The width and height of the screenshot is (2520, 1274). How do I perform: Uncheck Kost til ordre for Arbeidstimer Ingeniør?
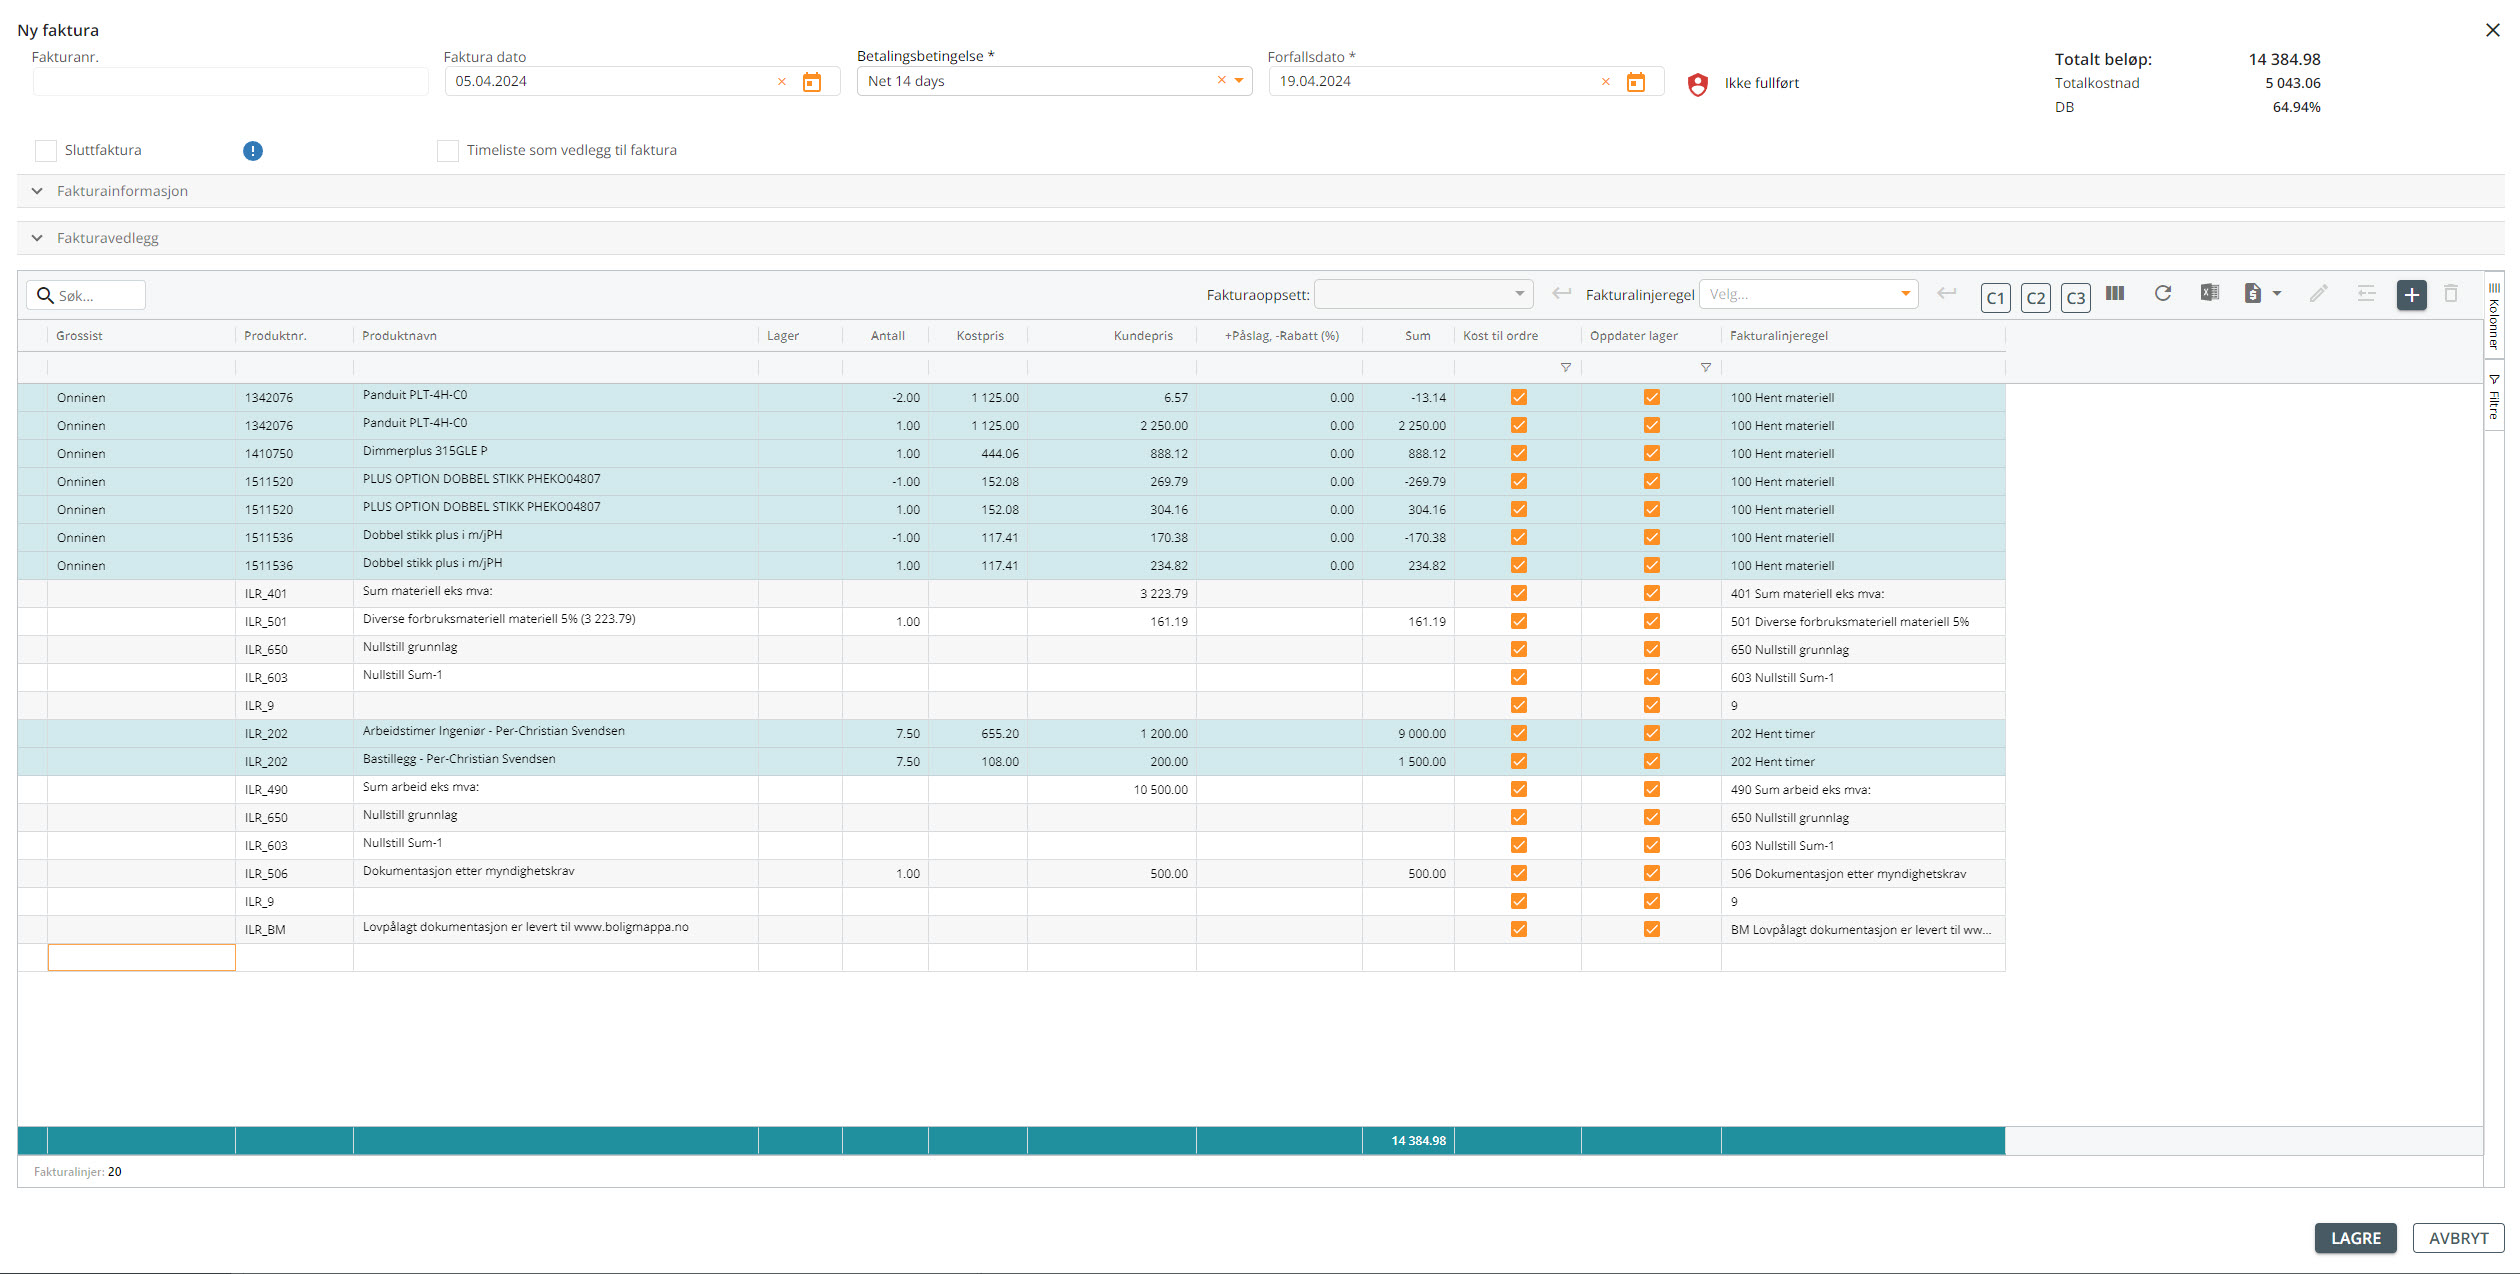1519,734
